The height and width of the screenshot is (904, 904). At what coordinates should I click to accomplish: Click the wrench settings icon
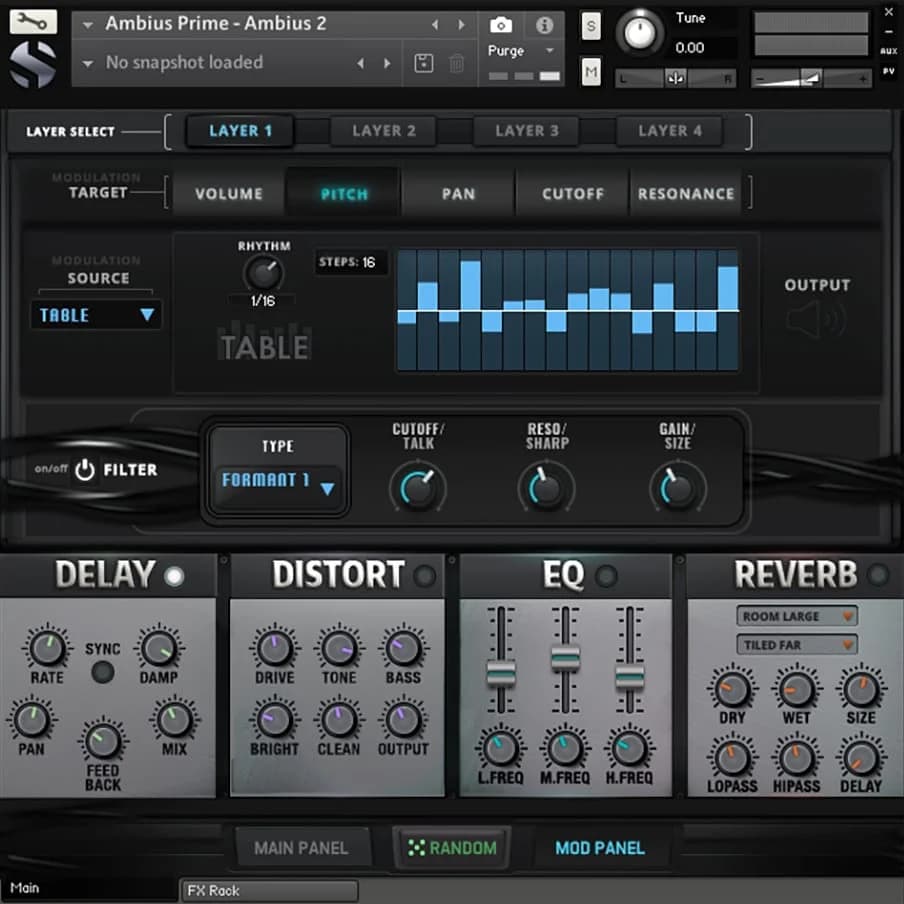coord(33,21)
